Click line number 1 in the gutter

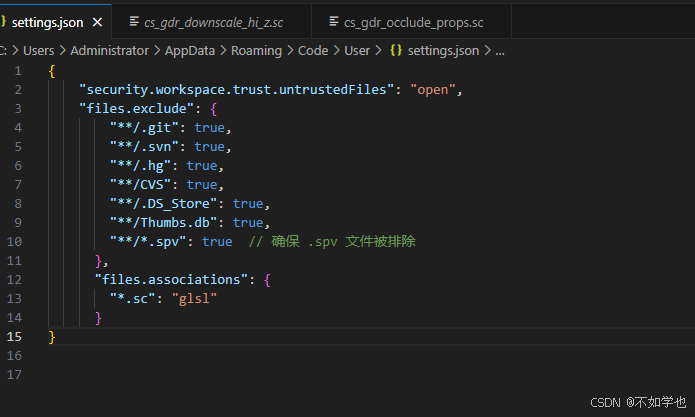tap(18, 71)
